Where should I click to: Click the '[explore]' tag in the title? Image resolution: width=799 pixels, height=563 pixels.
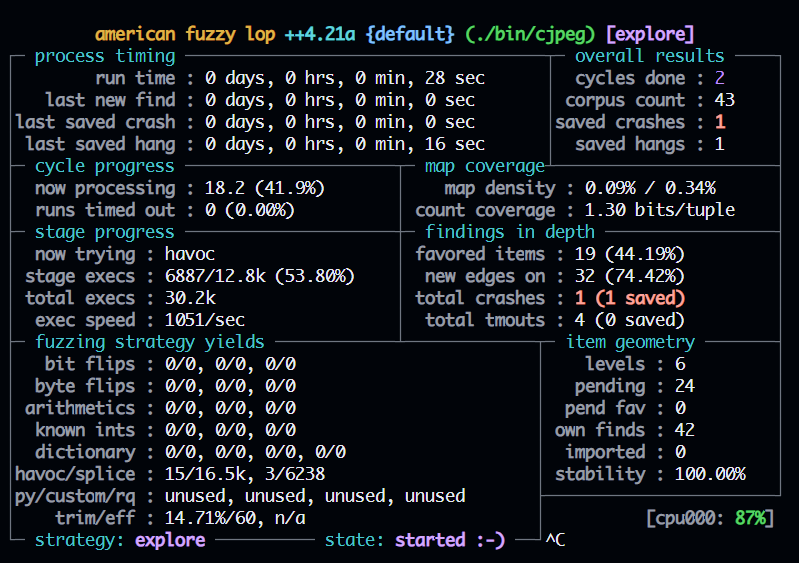click(x=650, y=34)
